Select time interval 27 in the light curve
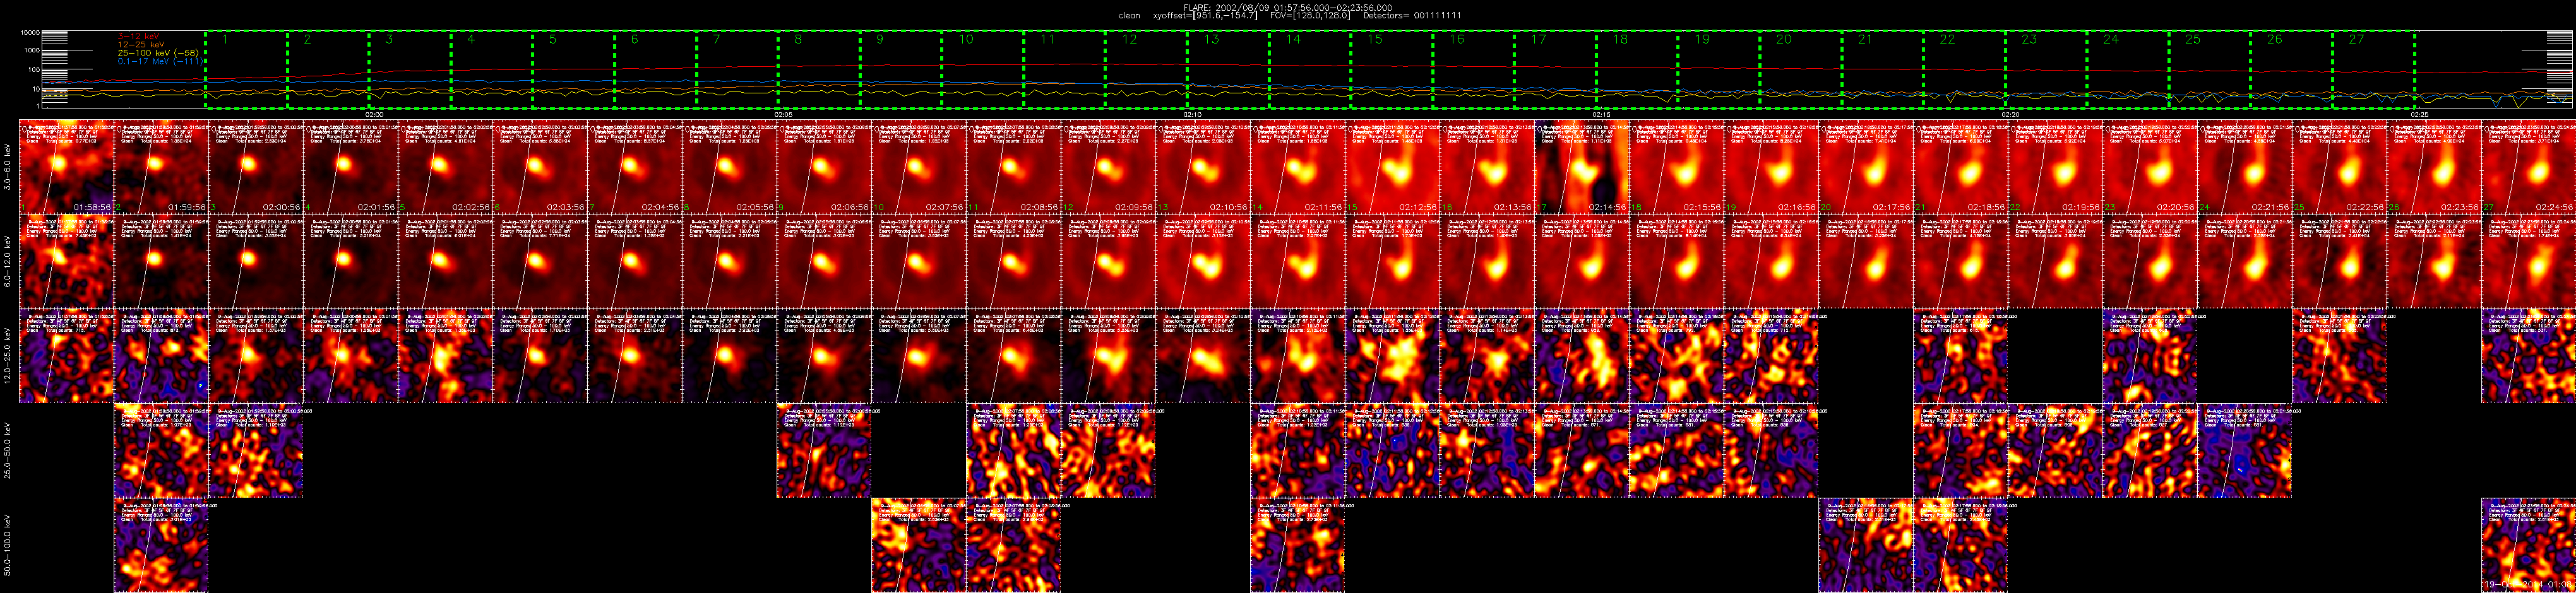The width and height of the screenshot is (2576, 593). click(x=2373, y=69)
